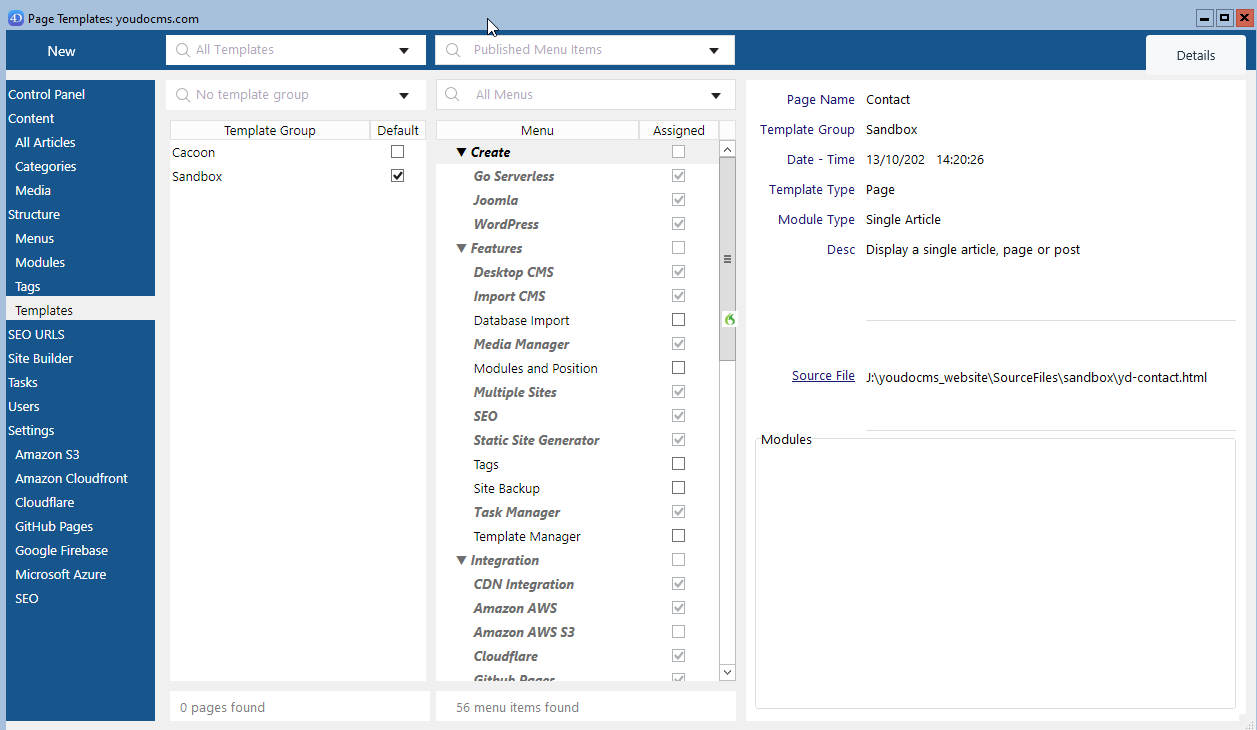Screen dimensions: 1257x730
Task: Open the Published Menu Items dropdown
Action: (714, 51)
